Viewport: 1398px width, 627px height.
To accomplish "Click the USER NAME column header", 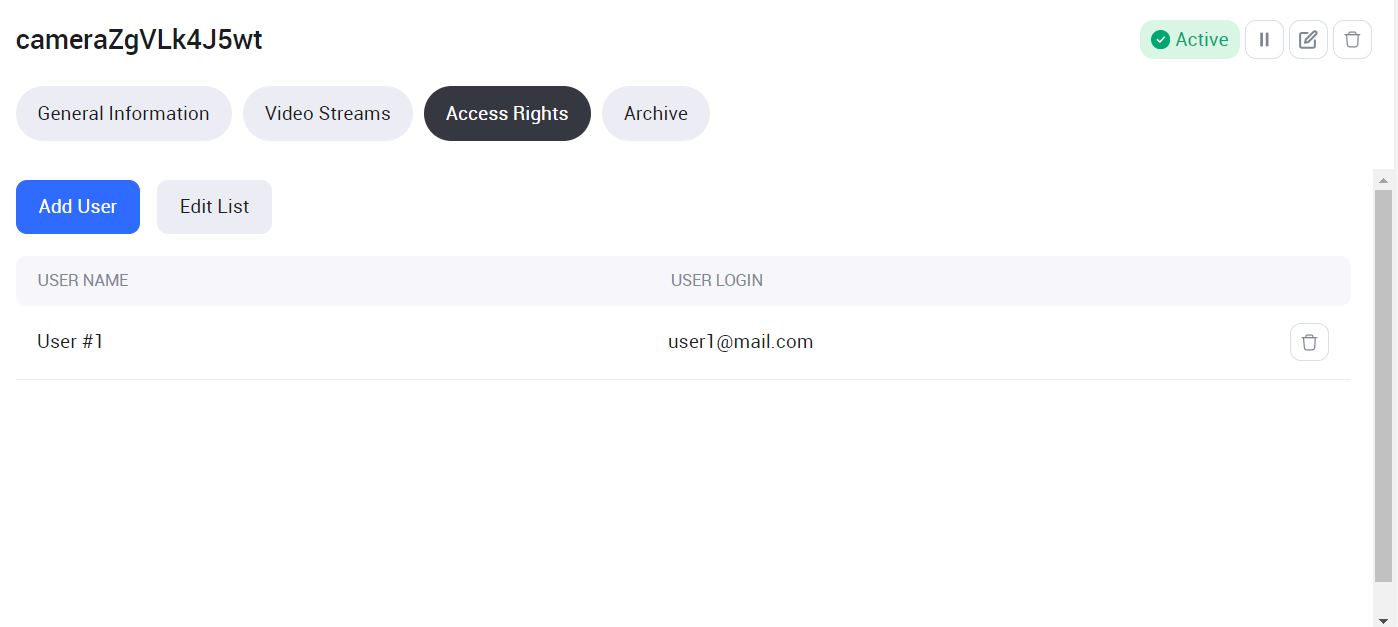I will click(x=83, y=281).
